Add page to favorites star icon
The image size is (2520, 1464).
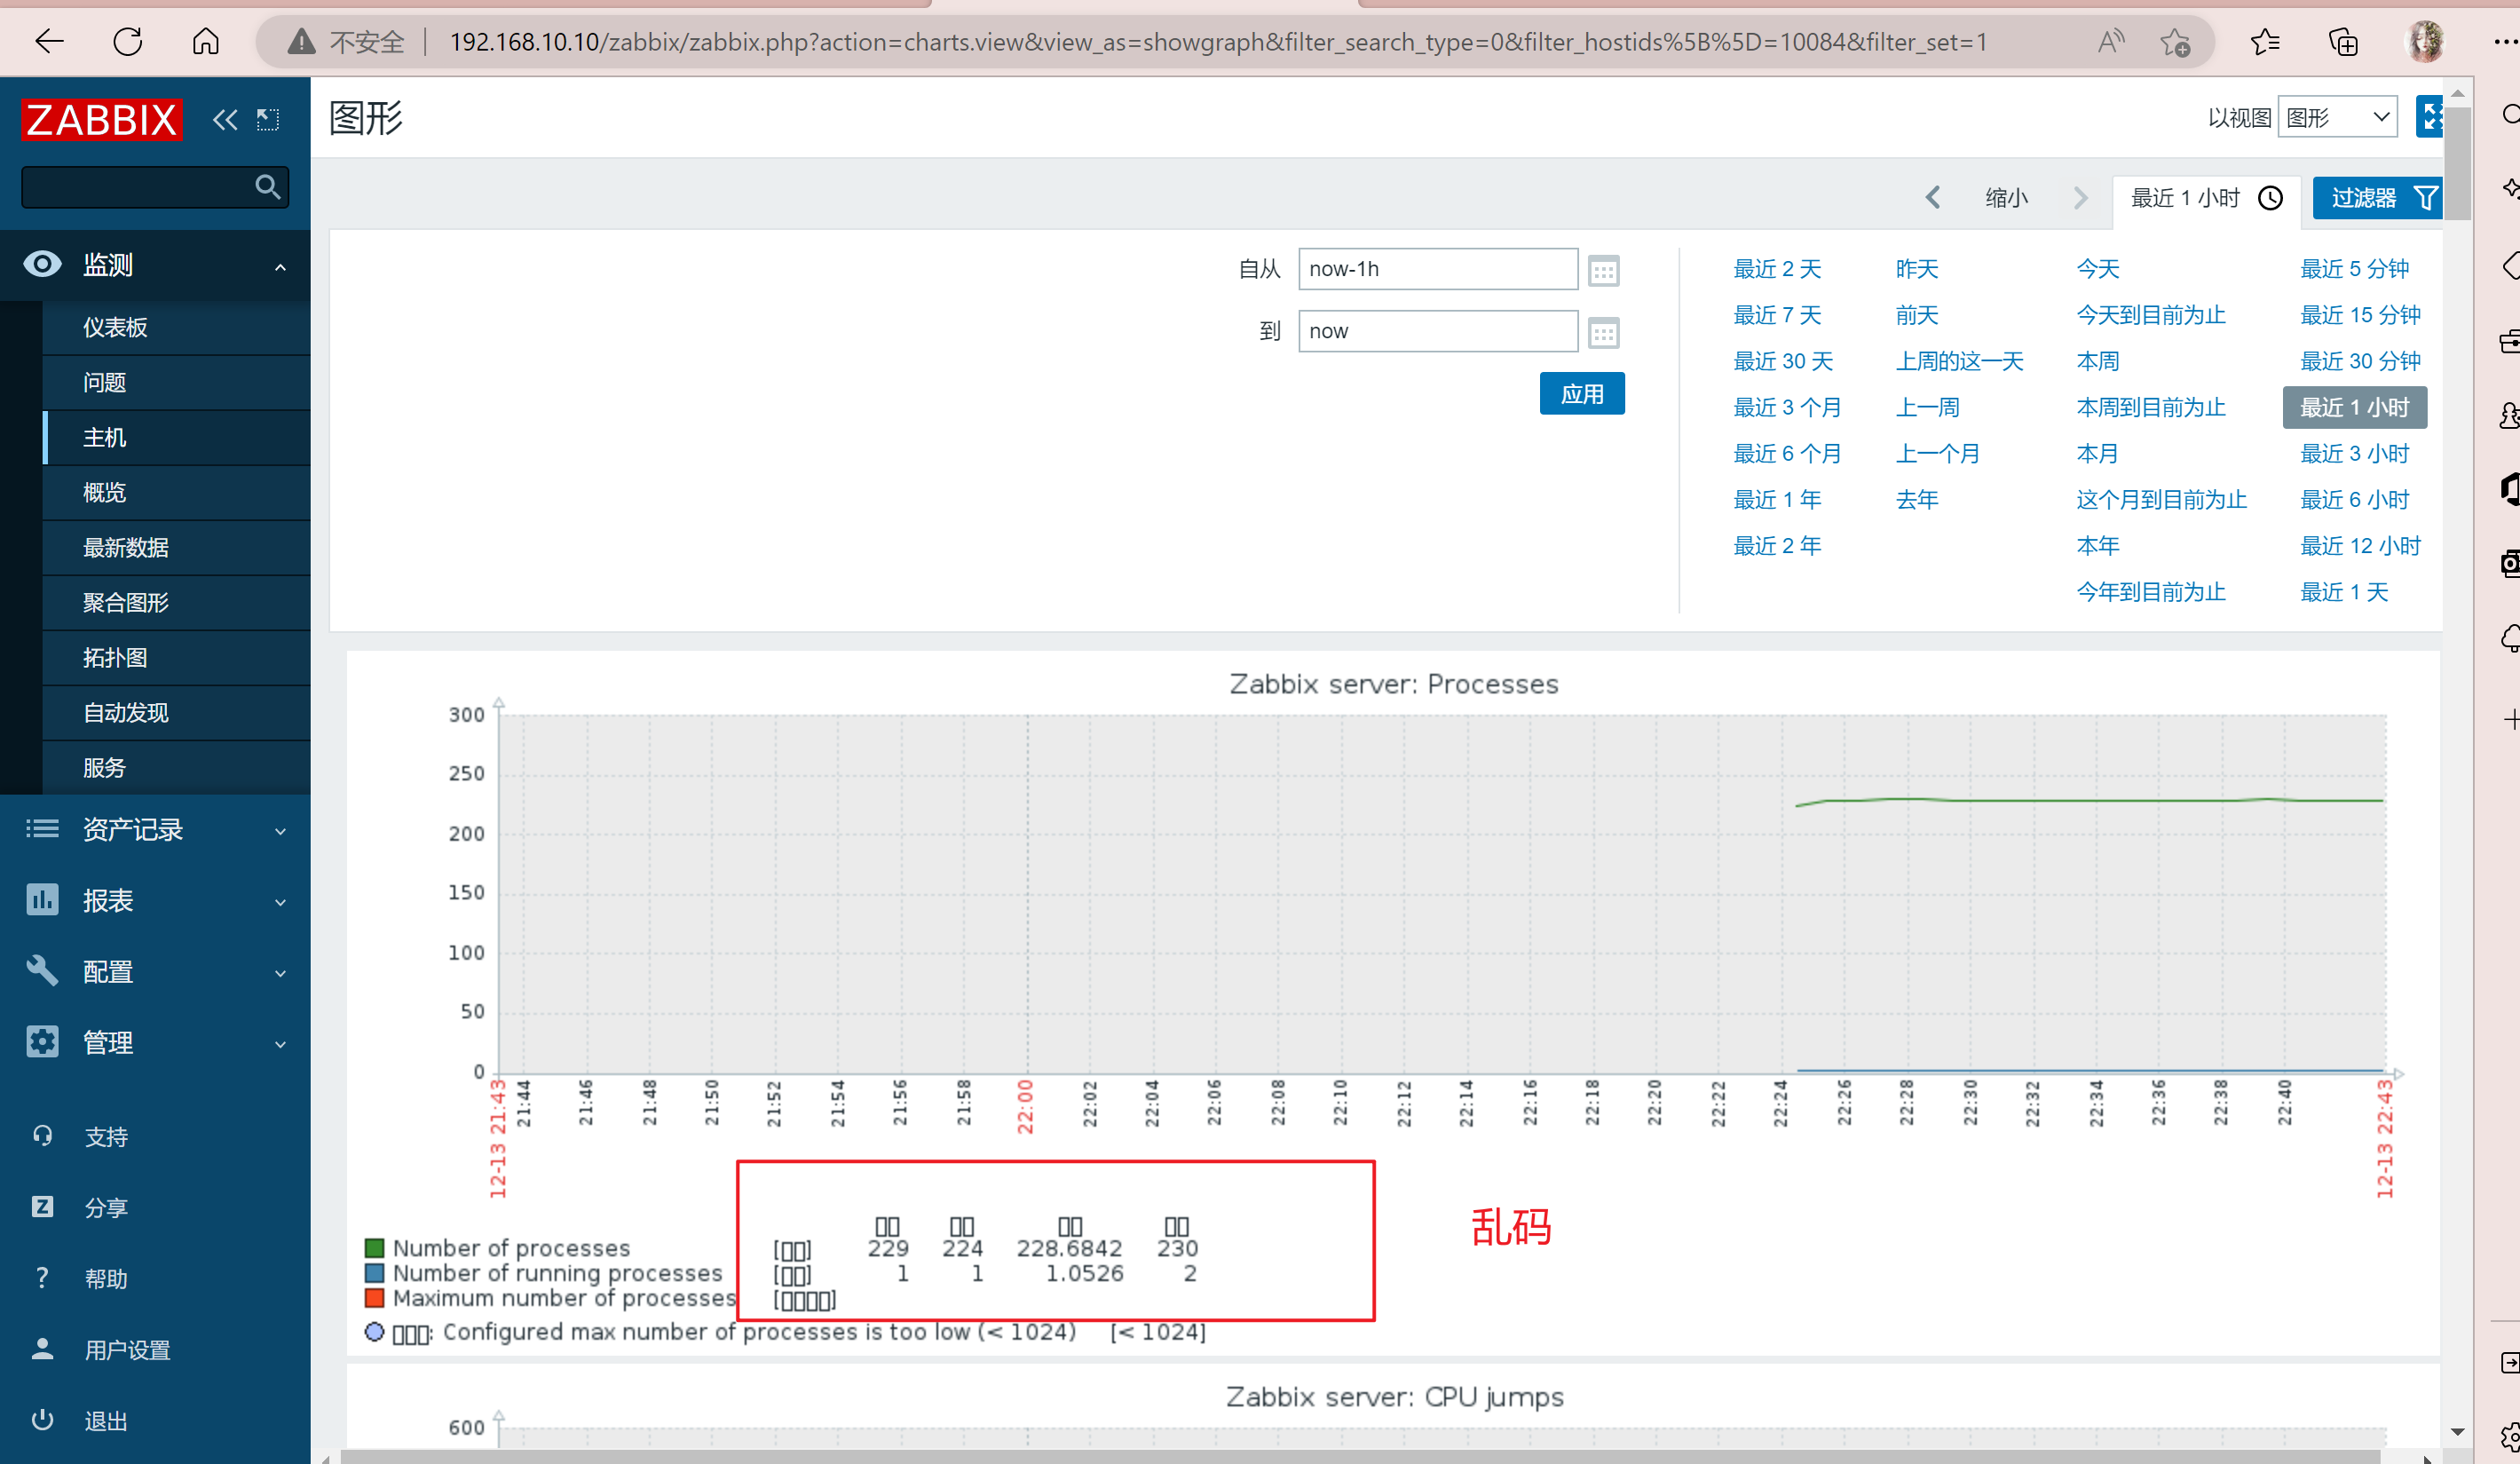coord(2175,42)
